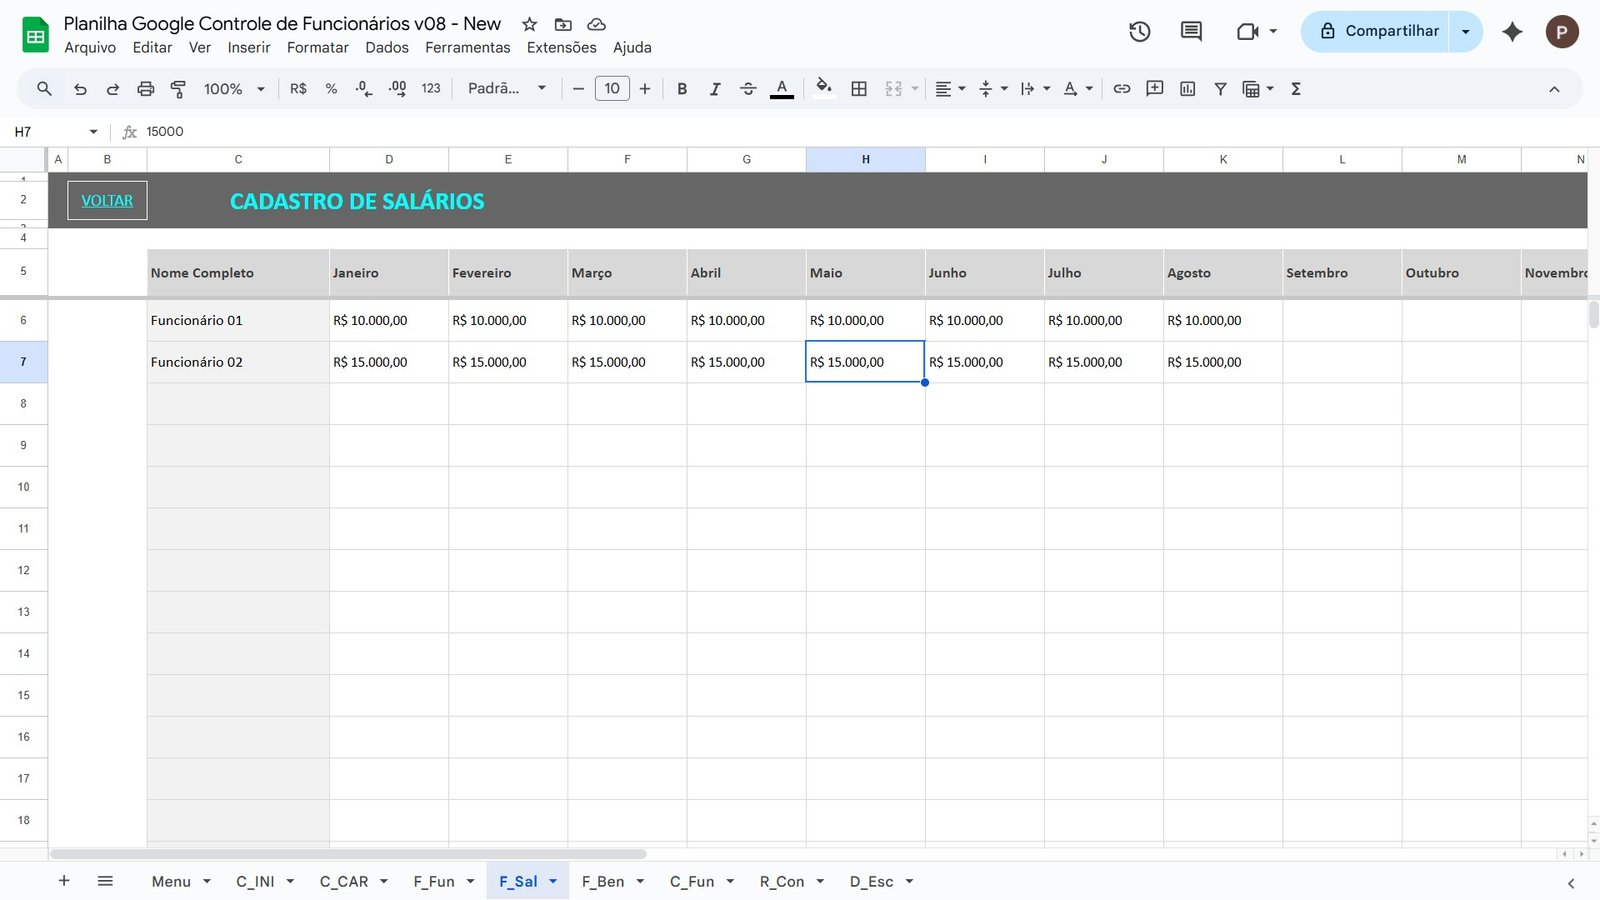Switch to the F_Ben sheet tab

(x=604, y=881)
